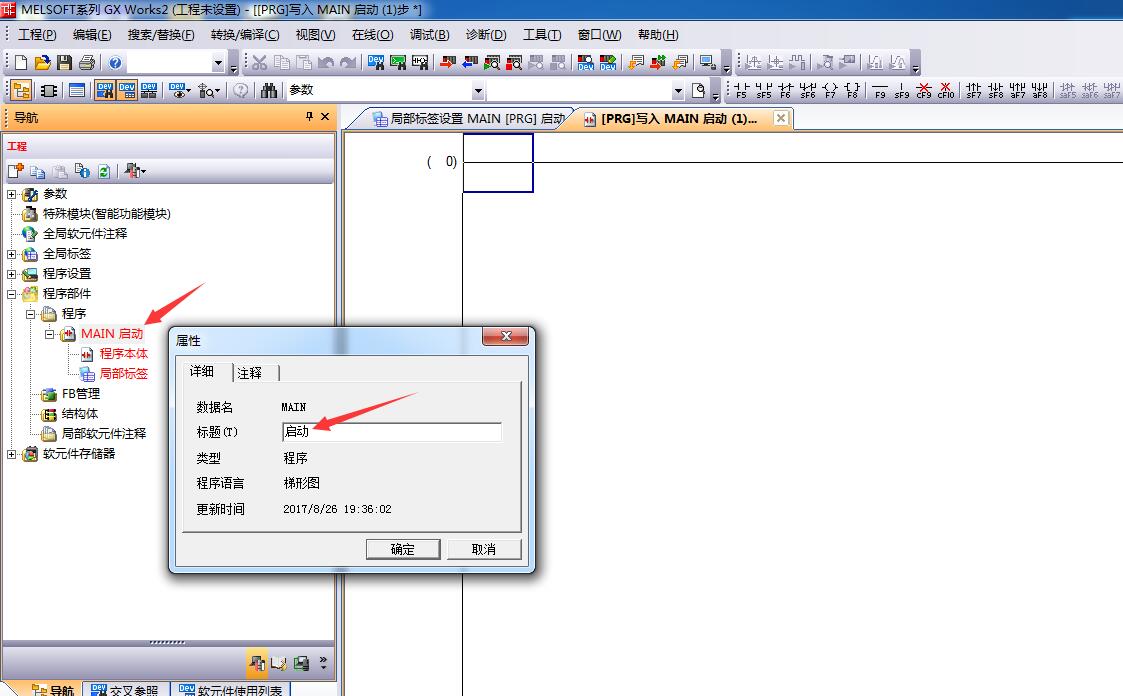Click the 取消 button
Screen dimensions: 1123x696
click(484, 549)
